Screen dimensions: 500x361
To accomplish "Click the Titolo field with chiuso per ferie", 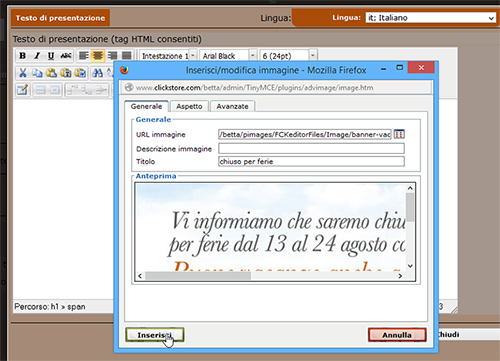I will 311,162.
